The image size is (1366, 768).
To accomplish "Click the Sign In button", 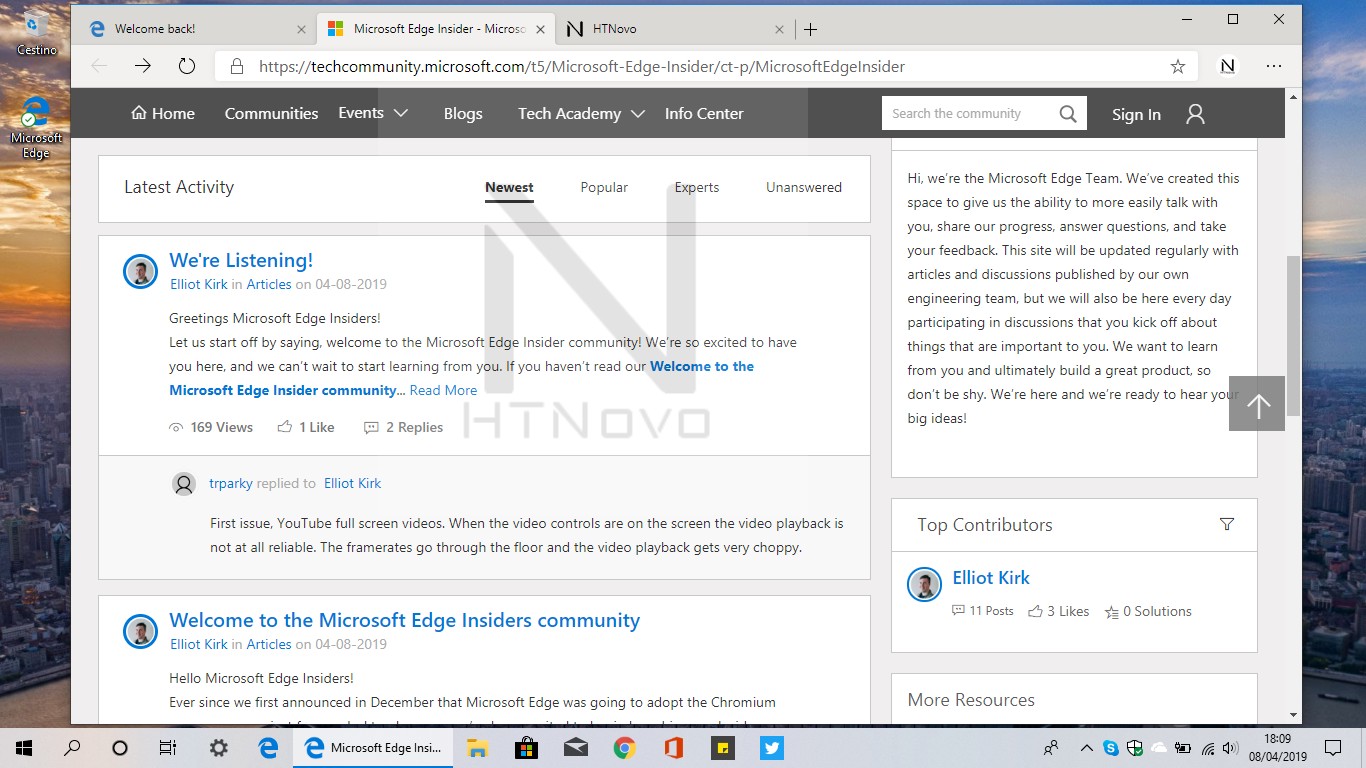I will [x=1136, y=114].
